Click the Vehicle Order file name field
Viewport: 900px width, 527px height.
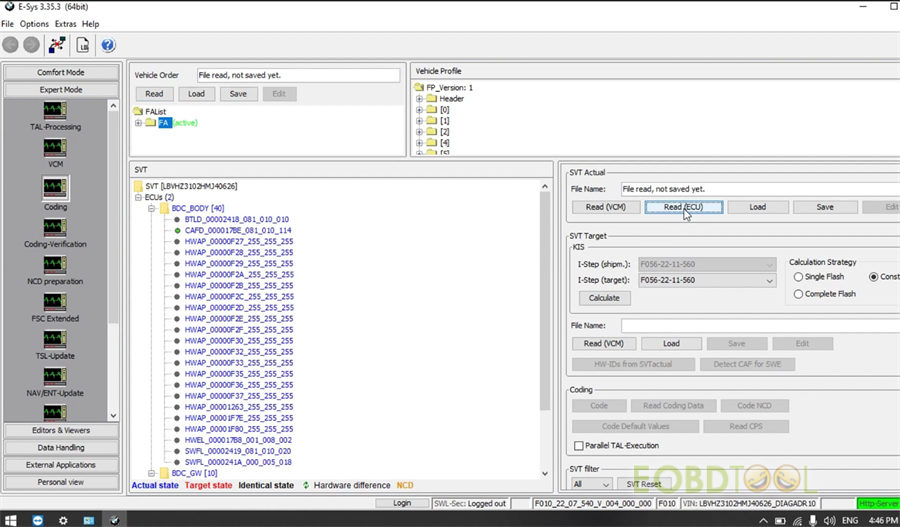tap(298, 75)
